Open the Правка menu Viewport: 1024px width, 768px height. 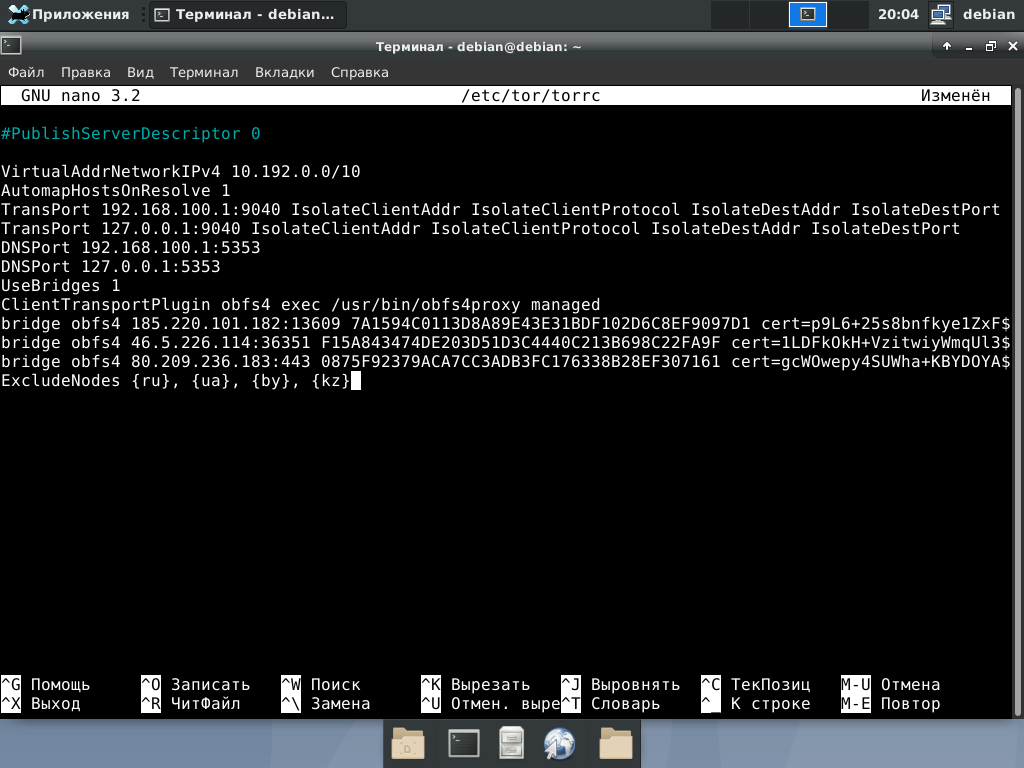[x=86, y=72]
